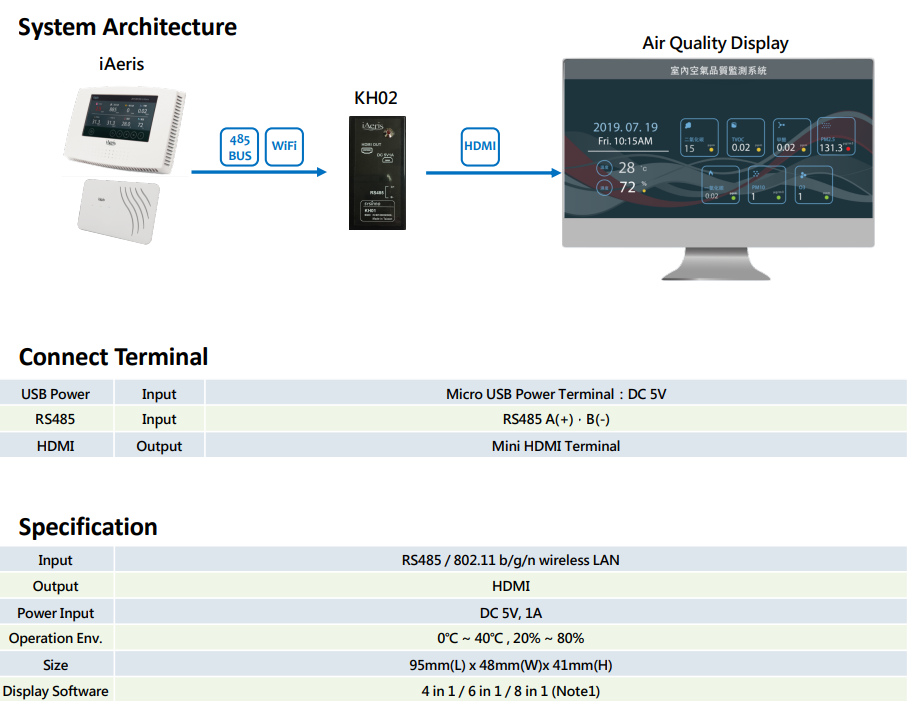
Task: Toggle the red alert dot on PM2.5
Action: point(850,150)
